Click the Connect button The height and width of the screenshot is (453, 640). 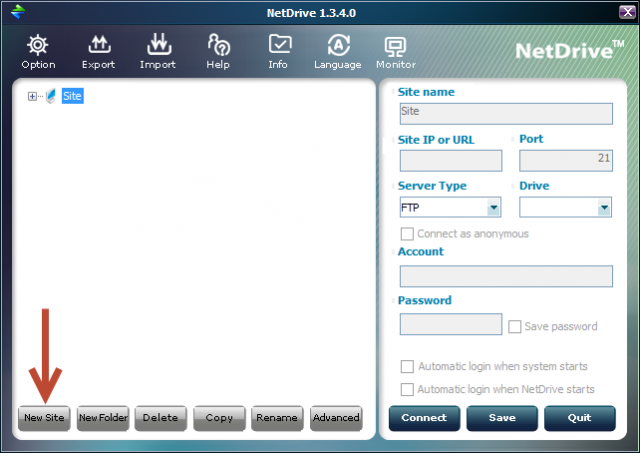[x=424, y=418]
